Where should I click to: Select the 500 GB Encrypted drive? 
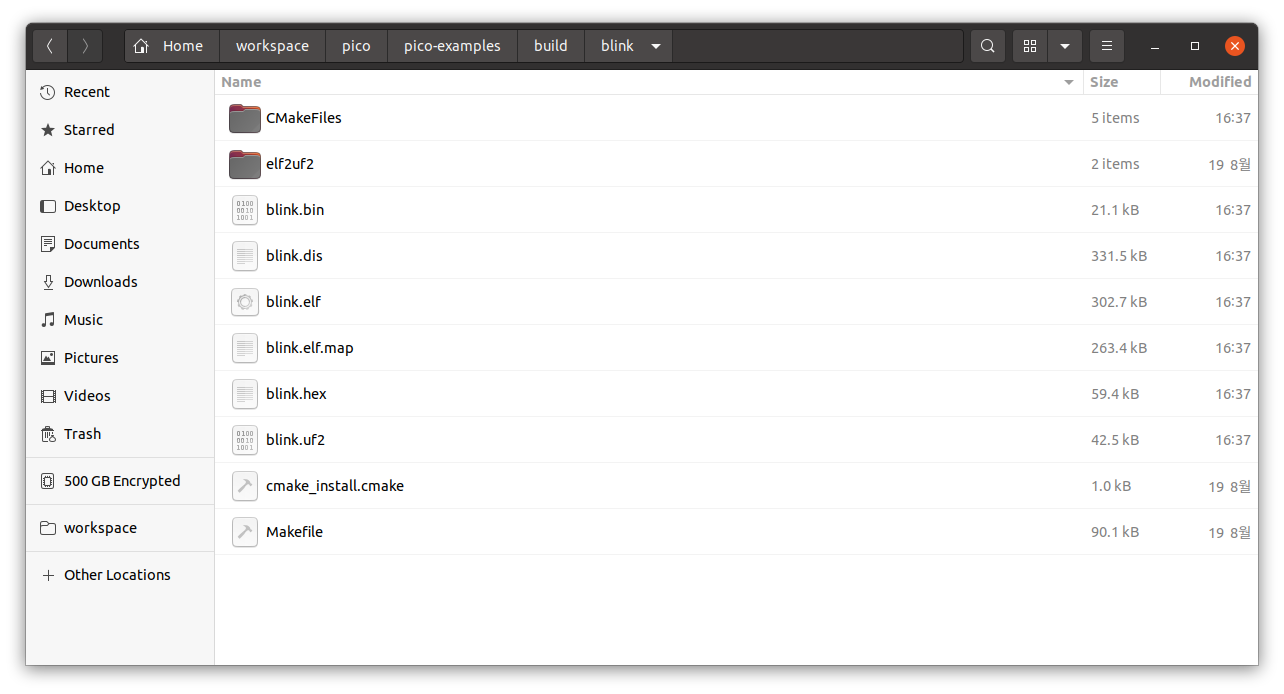120,481
